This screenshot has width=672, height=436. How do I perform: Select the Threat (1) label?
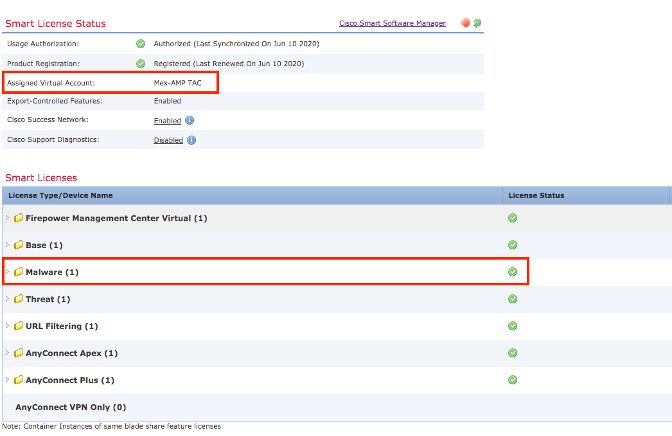tap(48, 299)
